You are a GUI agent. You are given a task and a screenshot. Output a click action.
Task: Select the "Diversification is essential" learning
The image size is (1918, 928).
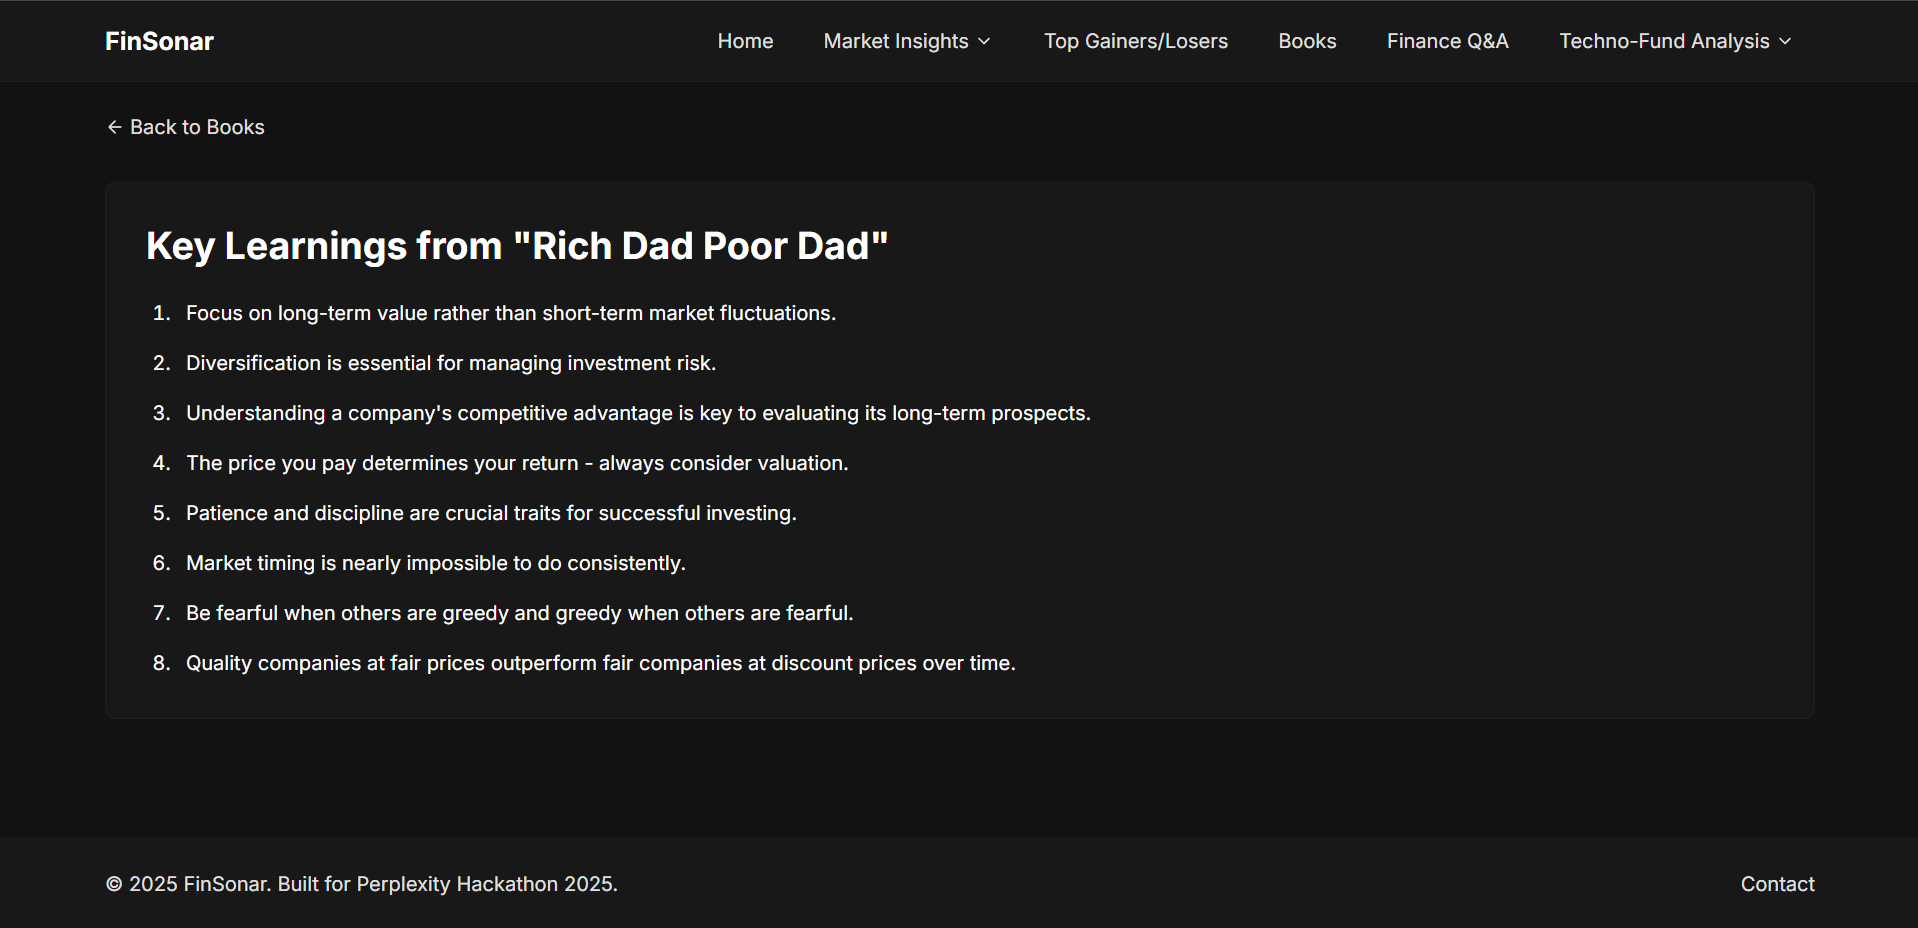(x=451, y=363)
